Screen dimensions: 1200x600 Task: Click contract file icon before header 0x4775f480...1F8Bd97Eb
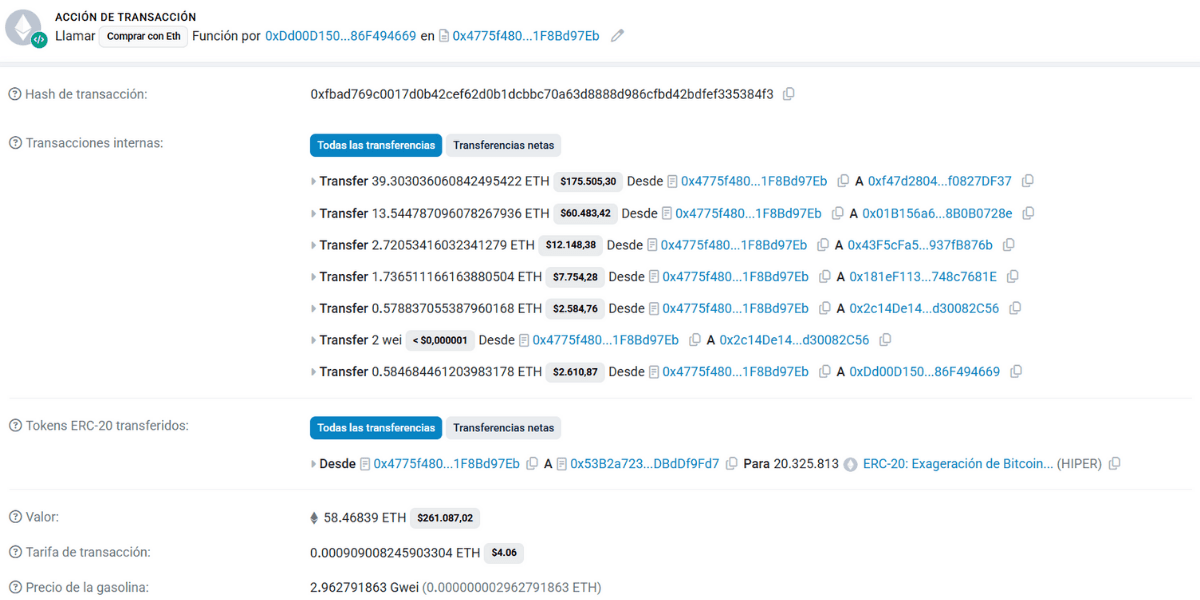click(x=444, y=36)
